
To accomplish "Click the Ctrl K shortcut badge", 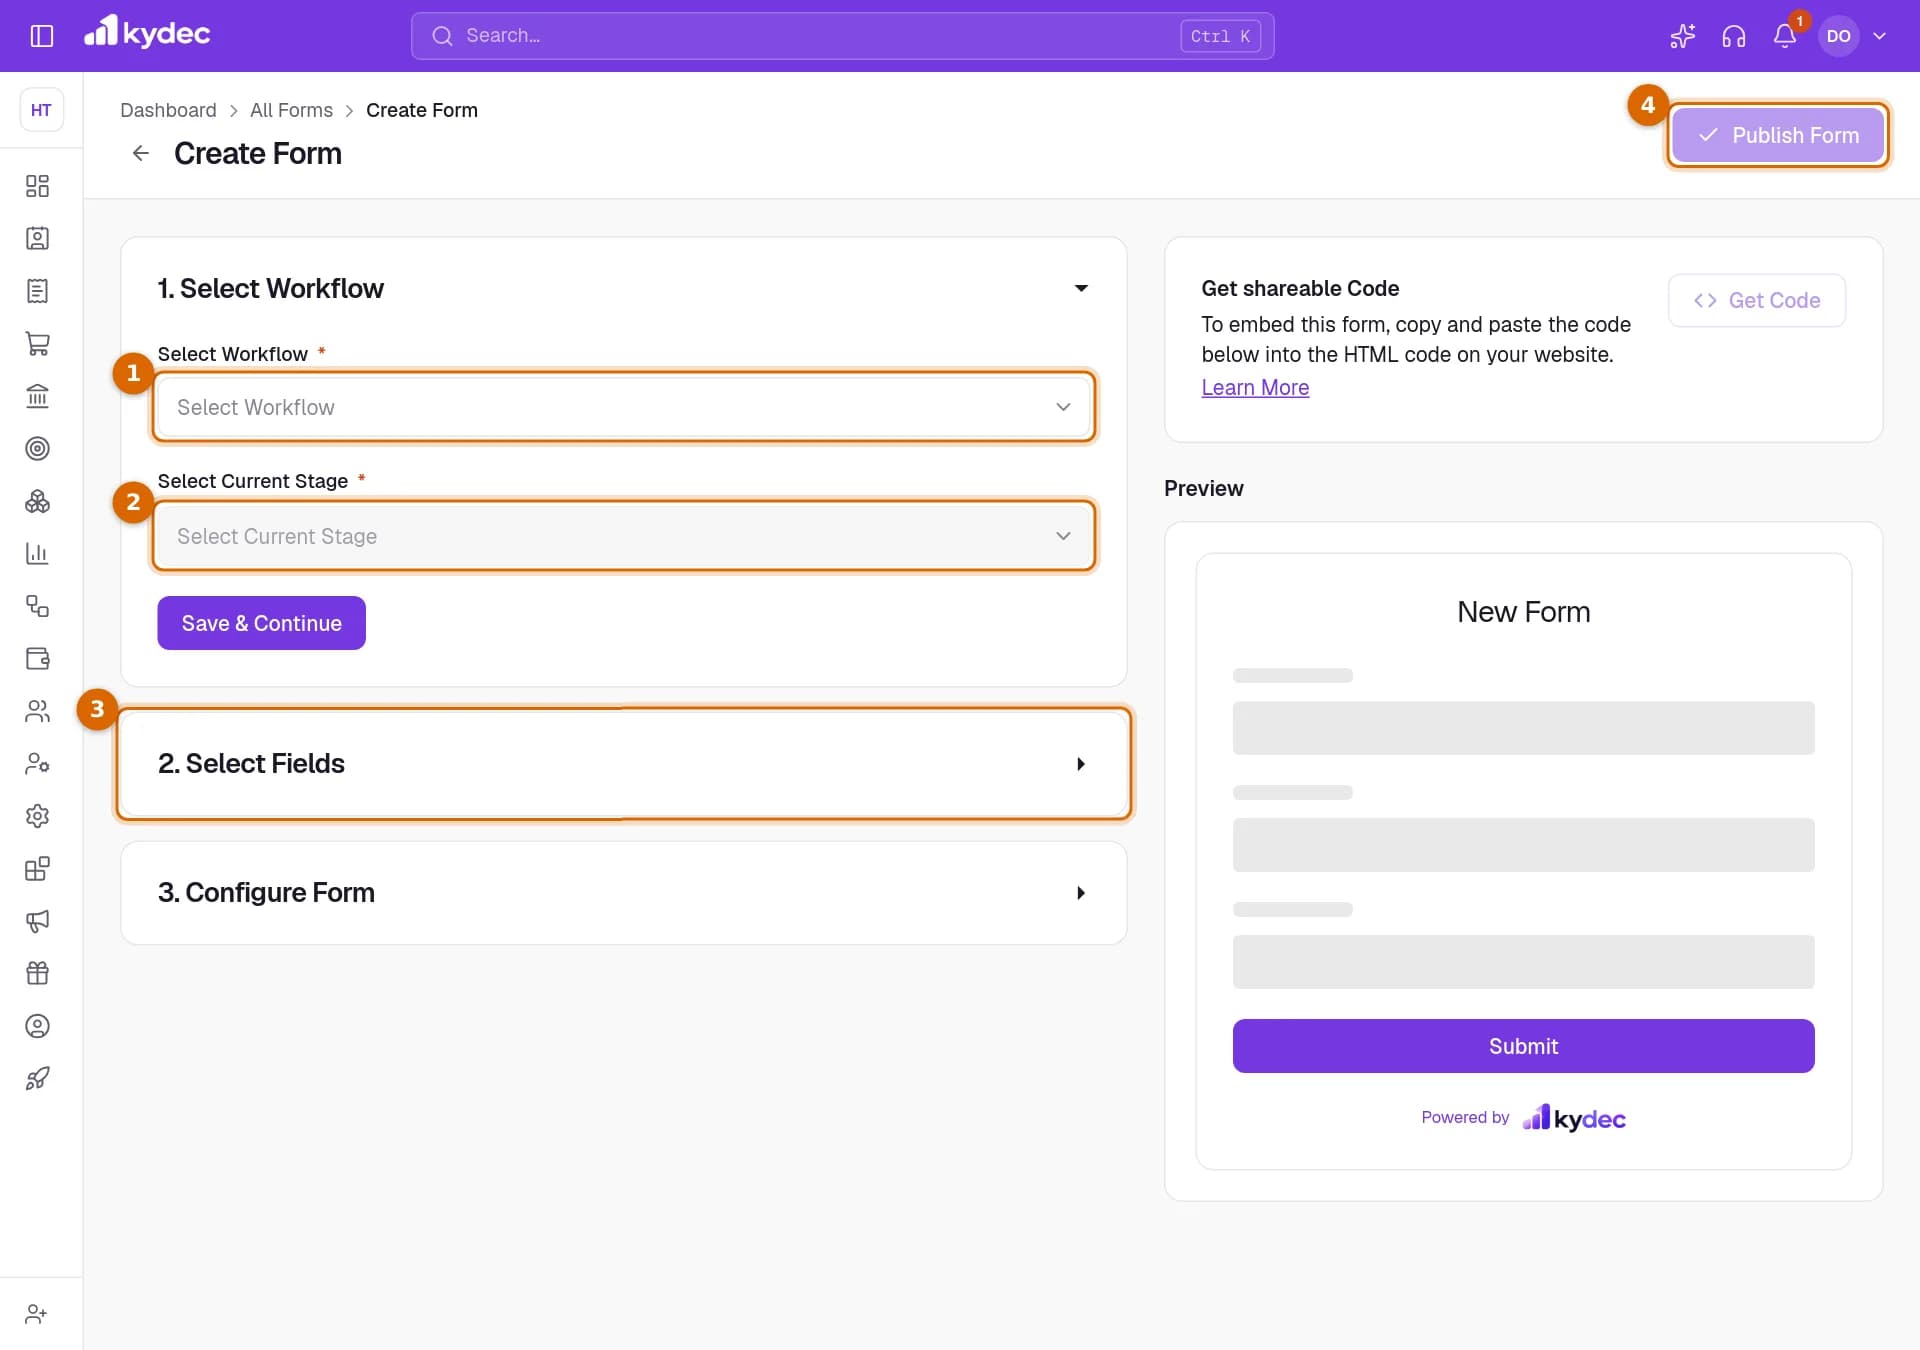I will tap(1220, 36).
